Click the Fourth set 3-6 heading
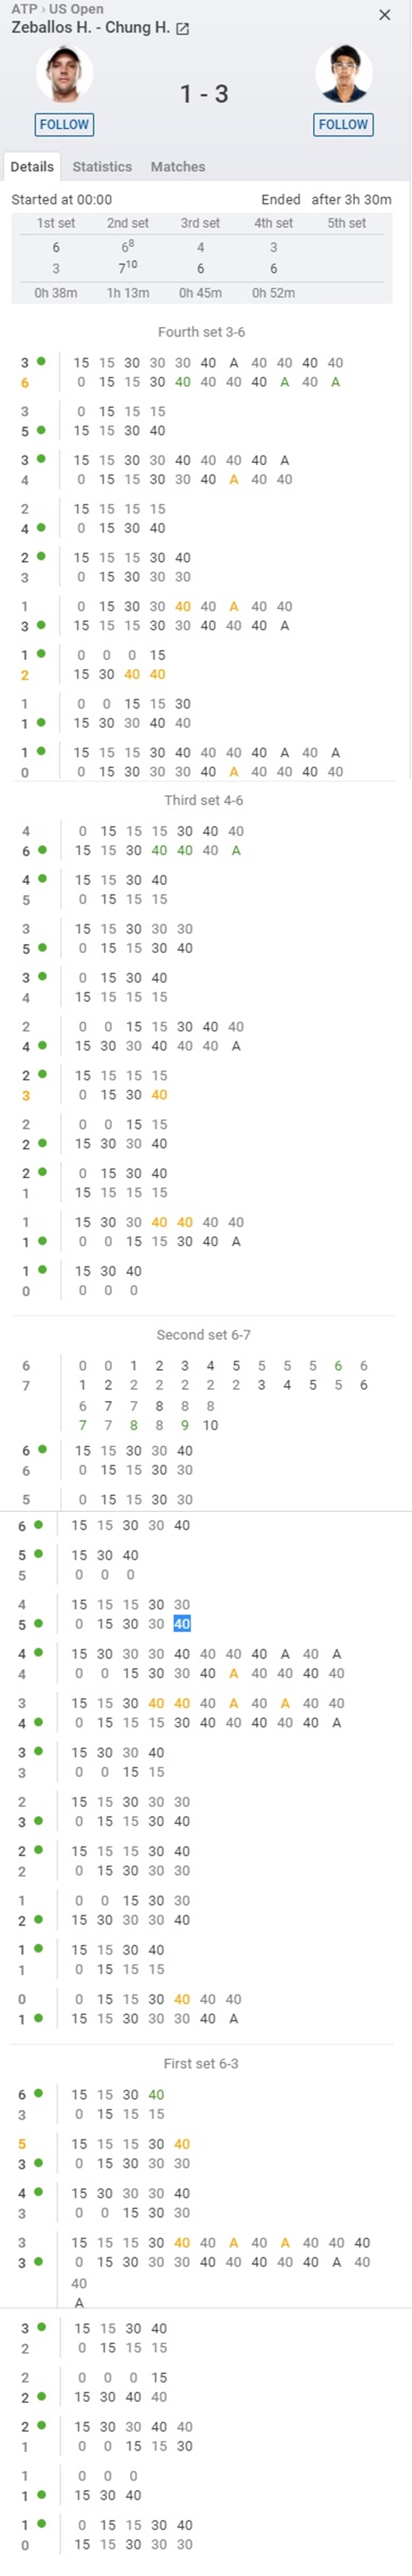The image size is (412, 2576). (201, 332)
